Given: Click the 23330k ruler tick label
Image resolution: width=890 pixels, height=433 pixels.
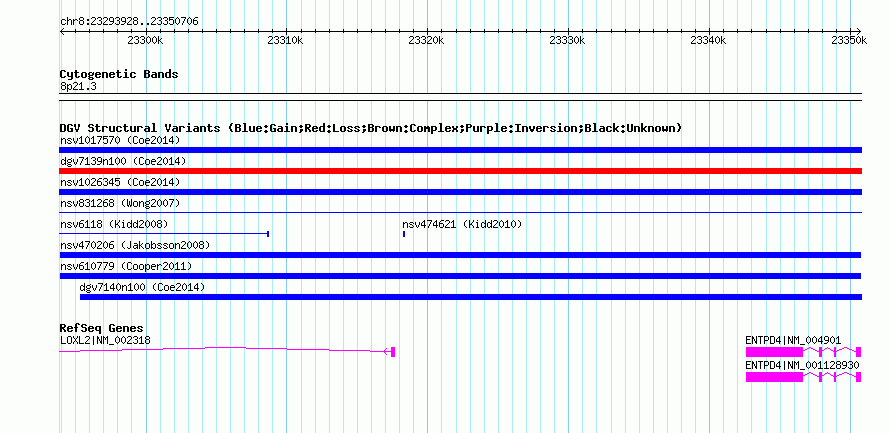Looking at the screenshot, I should (568, 40).
